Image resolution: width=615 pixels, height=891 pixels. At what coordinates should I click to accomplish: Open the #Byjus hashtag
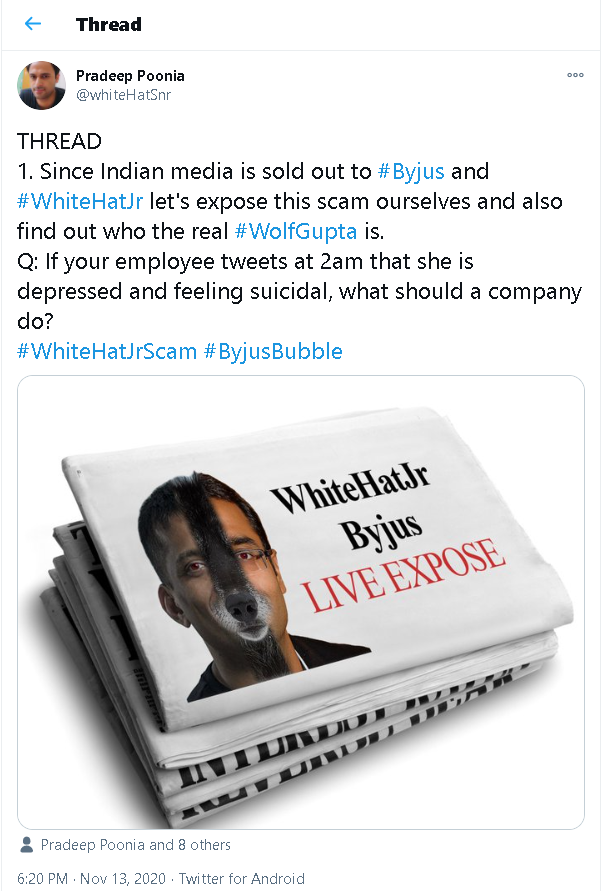point(411,171)
